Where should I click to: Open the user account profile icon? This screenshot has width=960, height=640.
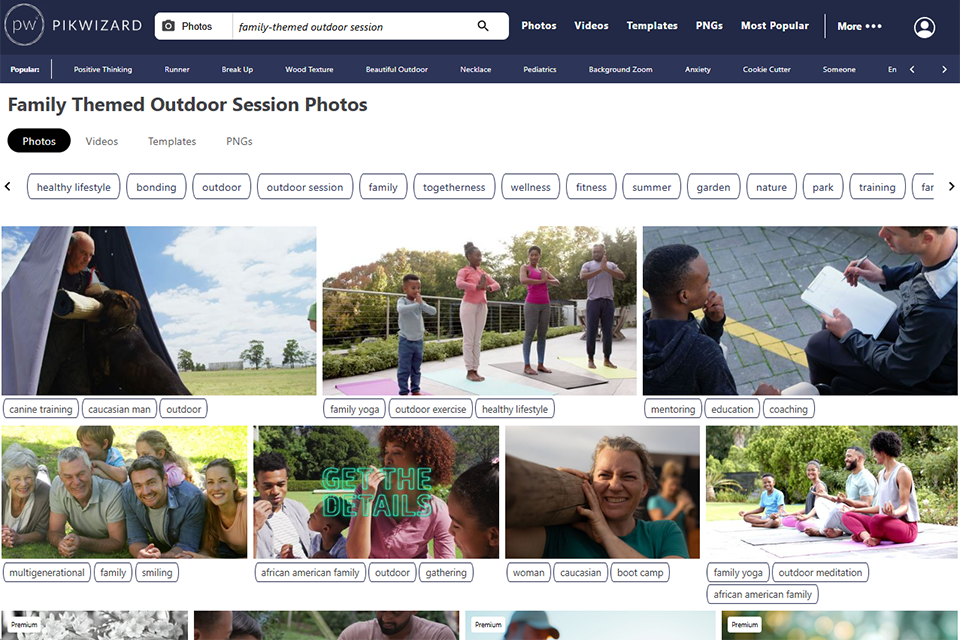click(924, 27)
